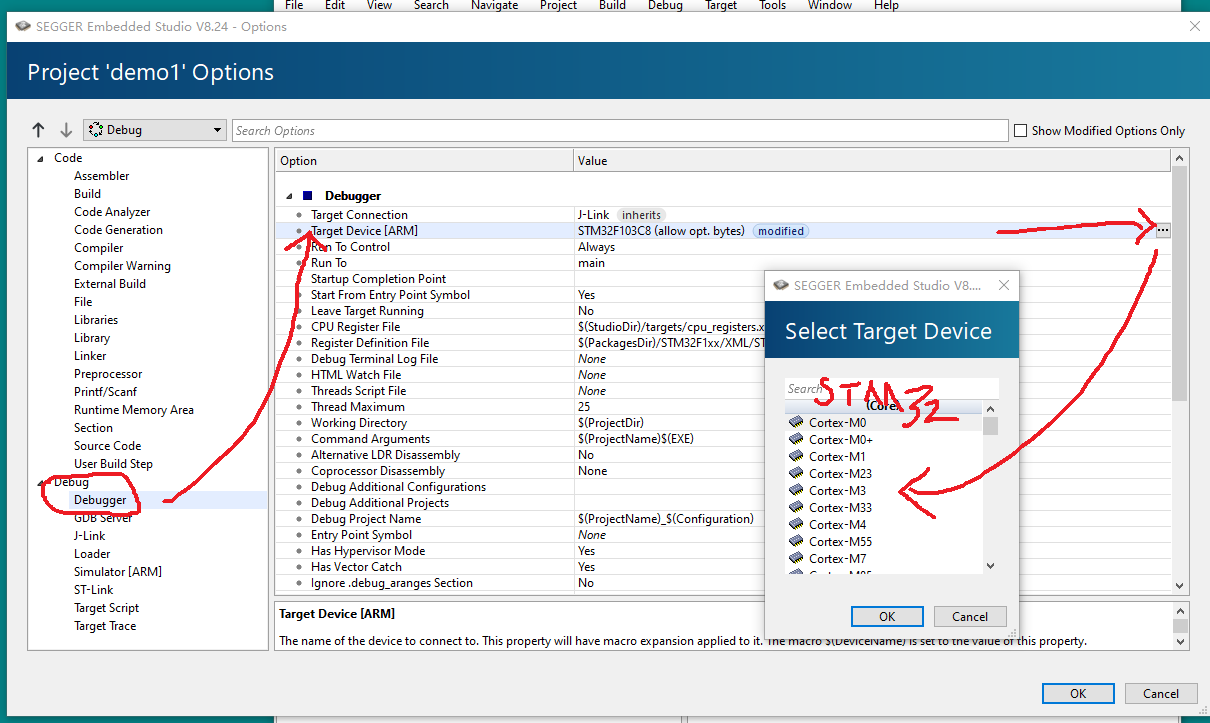Select Preprocessor tree item
Screen dimensions: 1210x723
click(x=108, y=374)
